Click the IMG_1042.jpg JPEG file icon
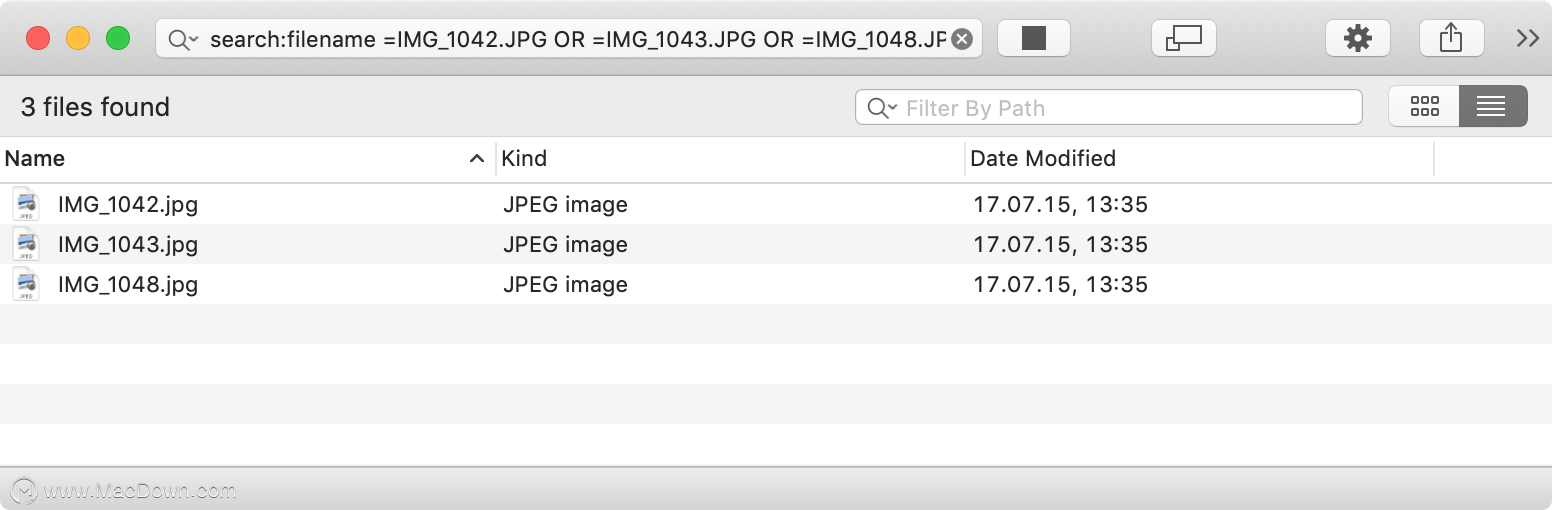This screenshot has height=510, width=1552. coord(26,204)
